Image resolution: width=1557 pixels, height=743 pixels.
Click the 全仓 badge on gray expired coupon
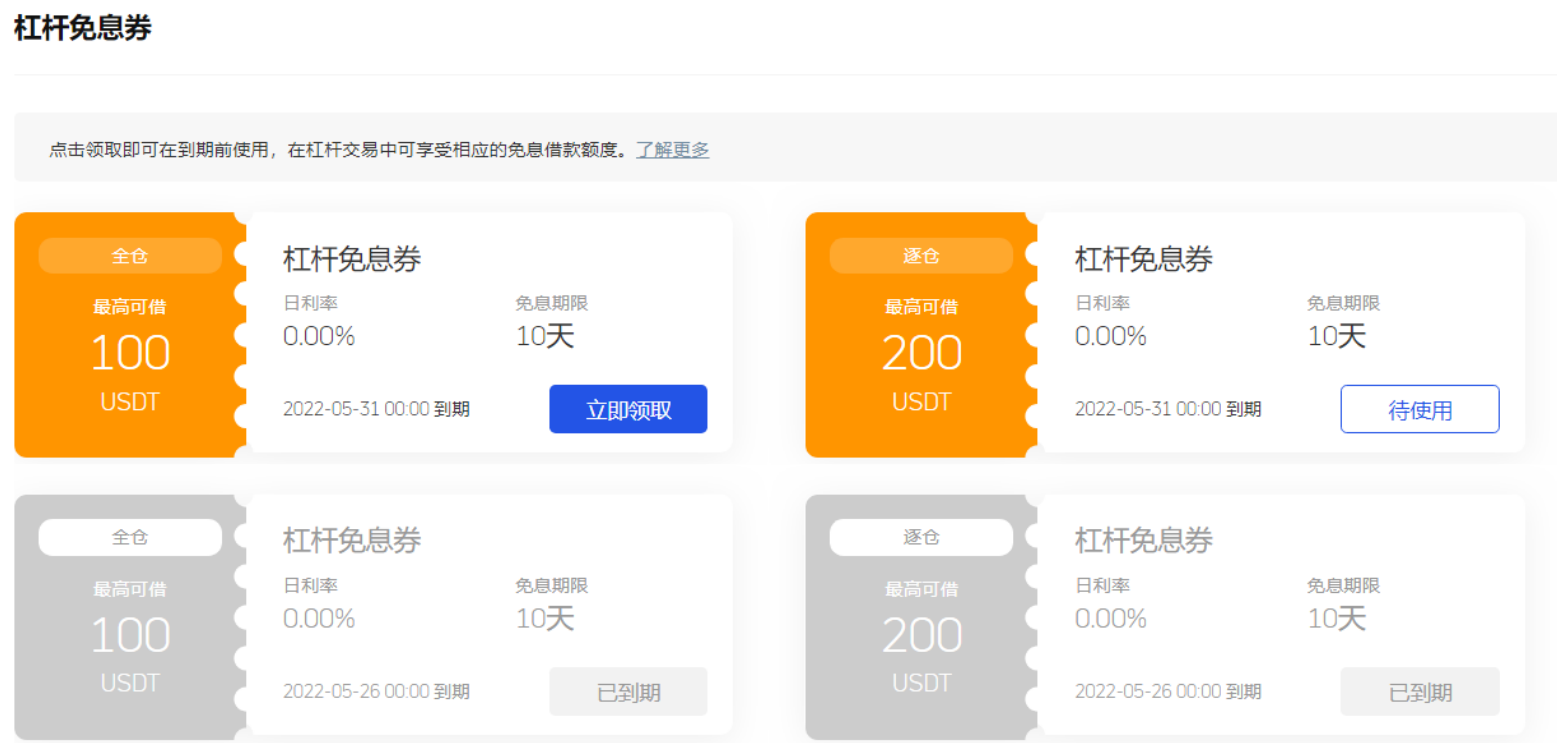coord(130,538)
